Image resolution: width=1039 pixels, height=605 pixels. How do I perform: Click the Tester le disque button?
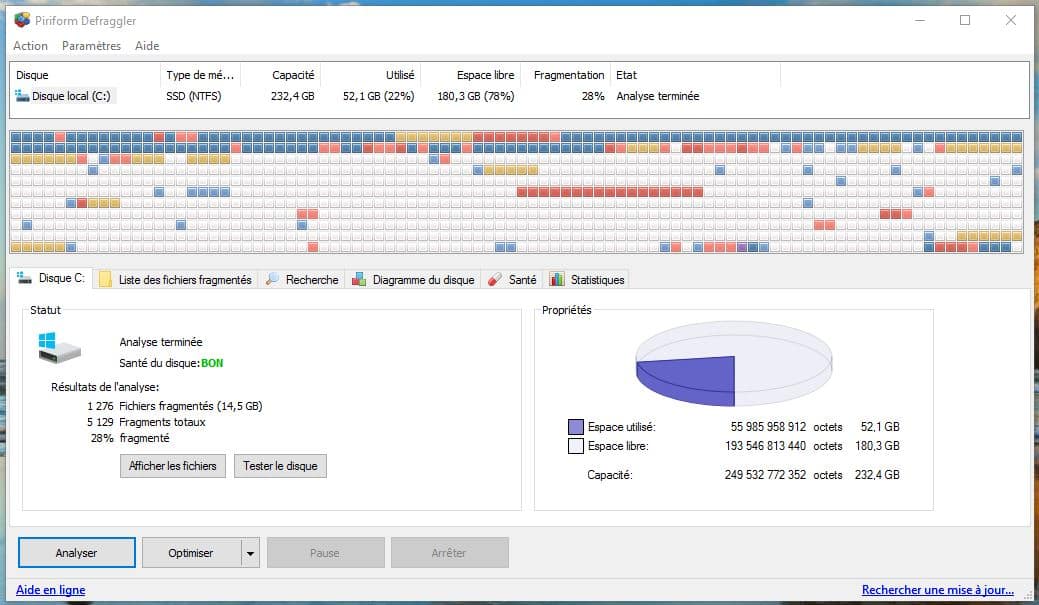pyautogui.click(x=280, y=466)
